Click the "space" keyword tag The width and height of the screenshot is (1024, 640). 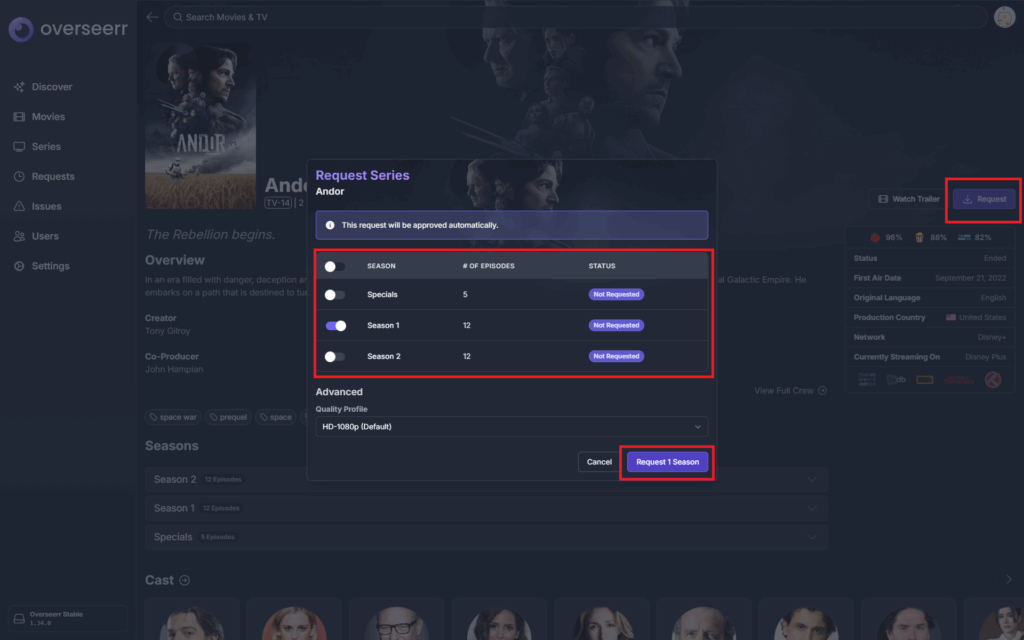pyautogui.click(x=276, y=417)
